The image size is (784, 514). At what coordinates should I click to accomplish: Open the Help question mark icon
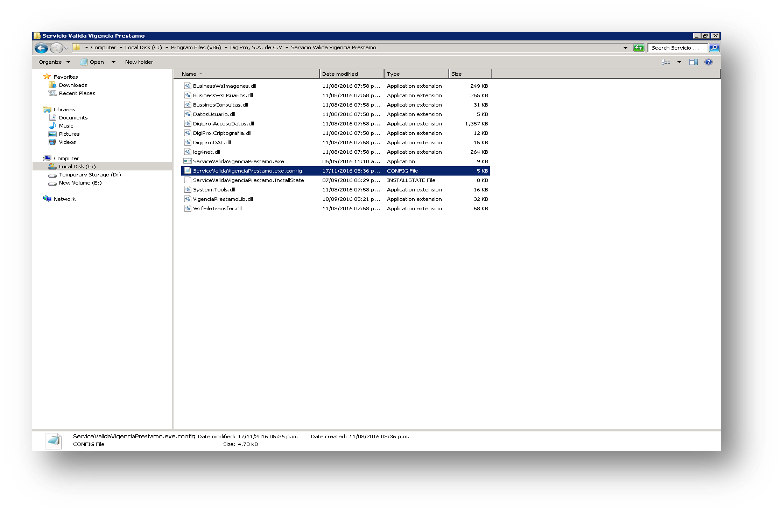(709, 62)
